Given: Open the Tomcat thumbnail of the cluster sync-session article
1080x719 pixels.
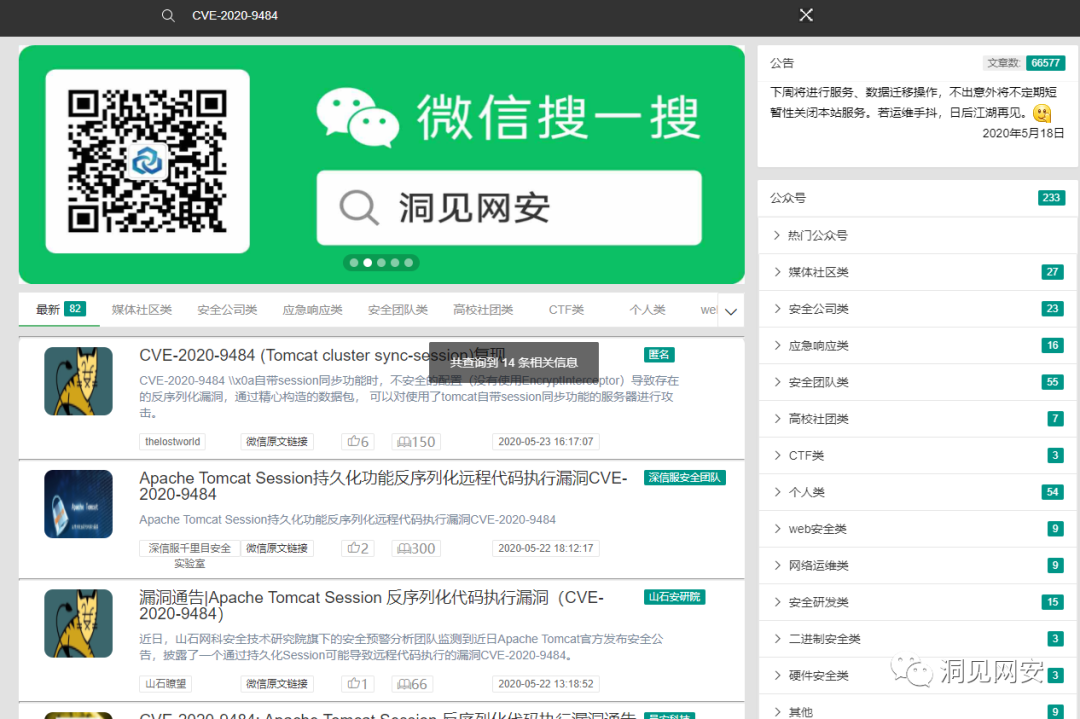Looking at the screenshot, I should 79,381.
